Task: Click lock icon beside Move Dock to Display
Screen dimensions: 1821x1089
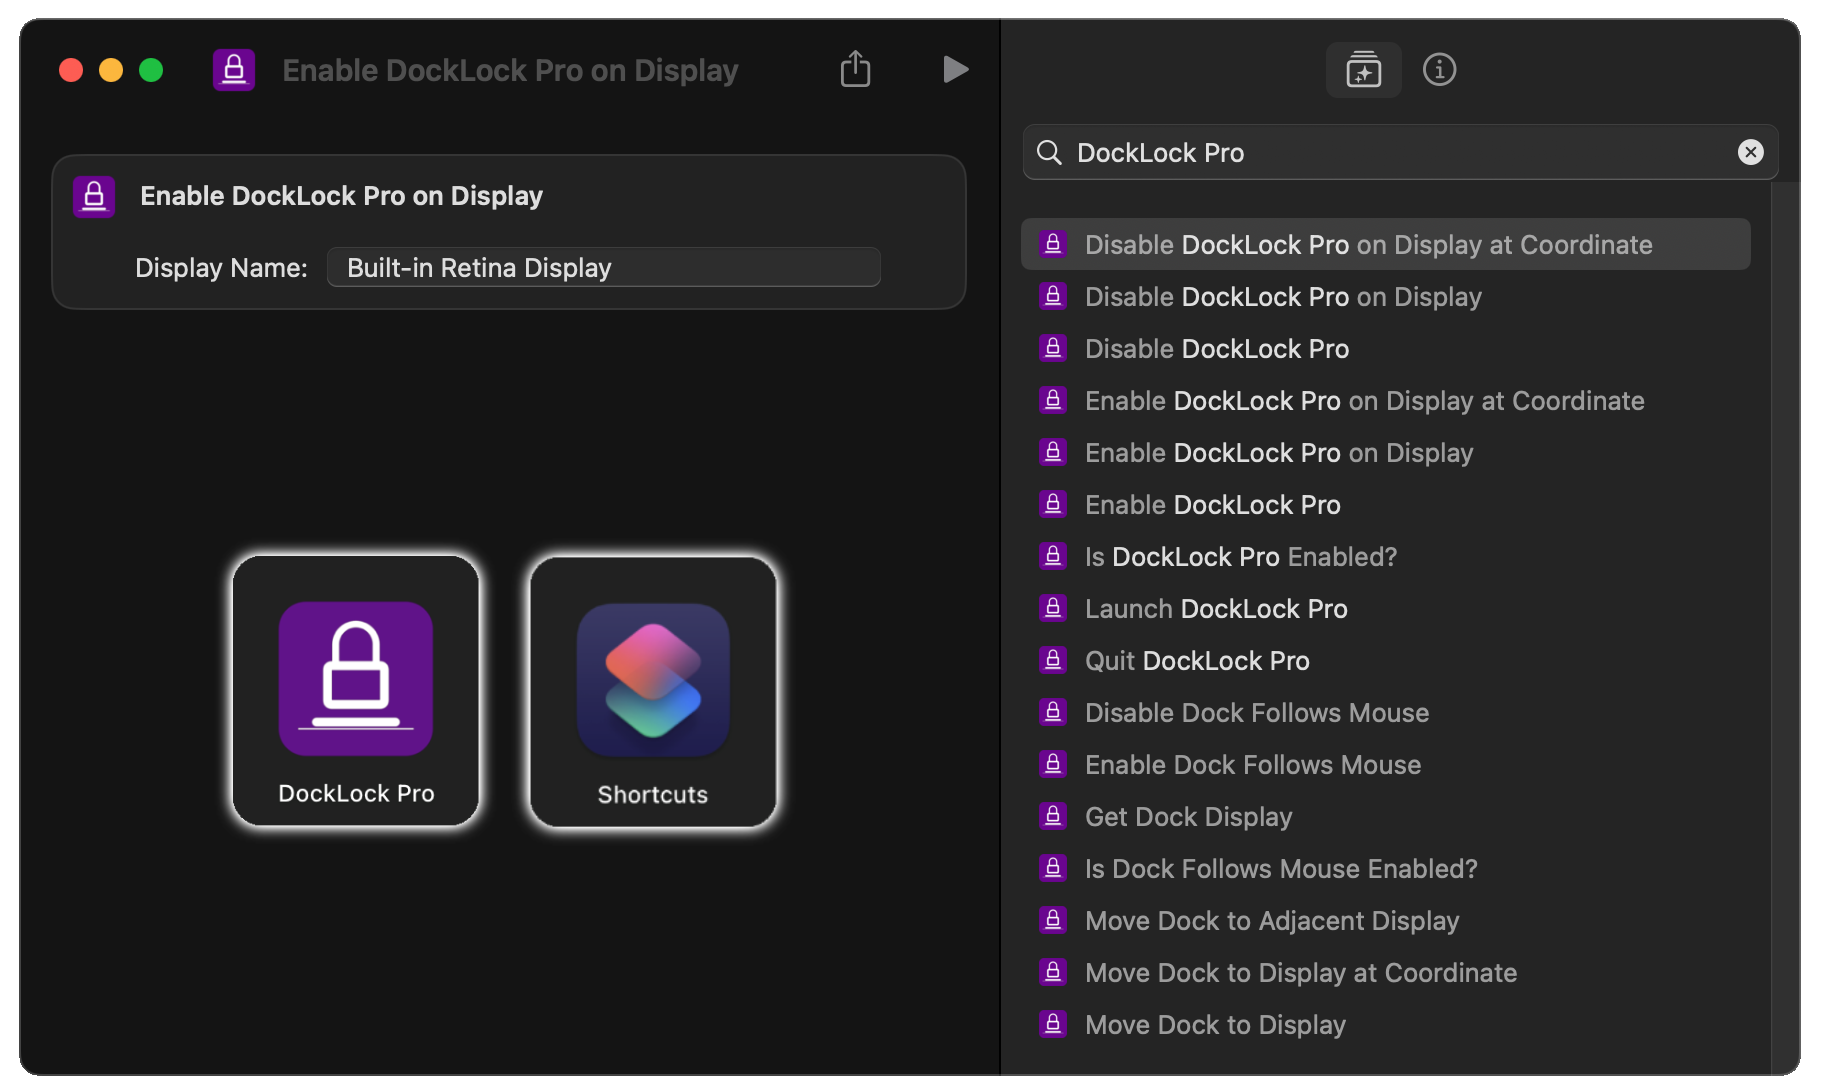Action: 1053,1023
